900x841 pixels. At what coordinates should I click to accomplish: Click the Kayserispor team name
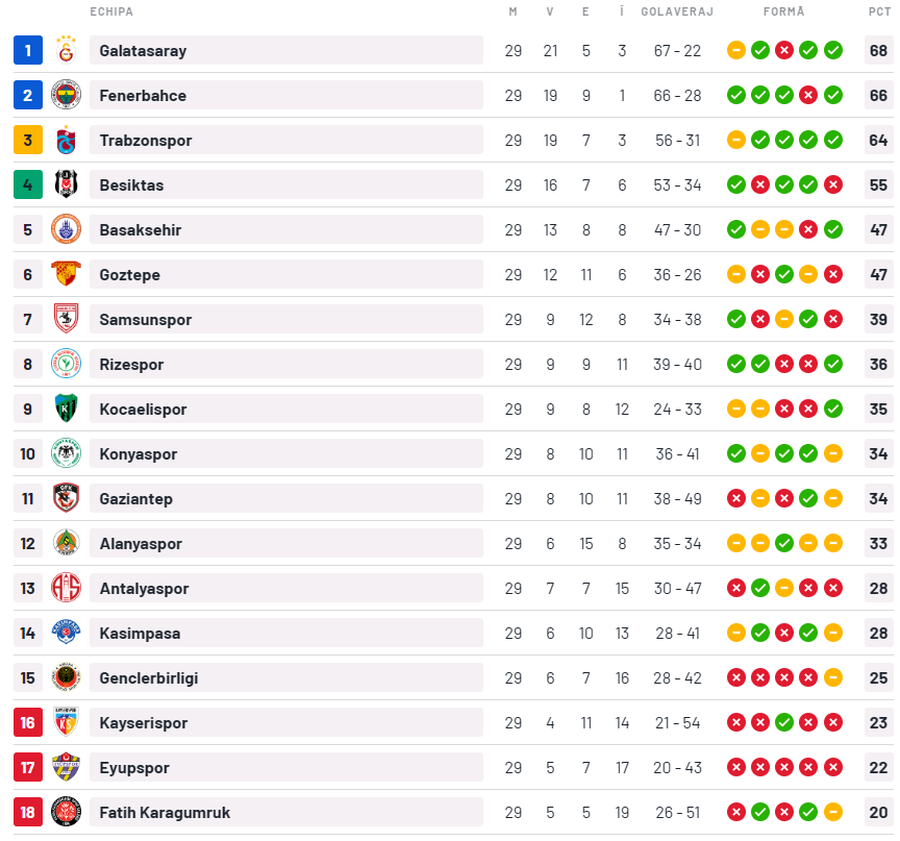(143, 723)
